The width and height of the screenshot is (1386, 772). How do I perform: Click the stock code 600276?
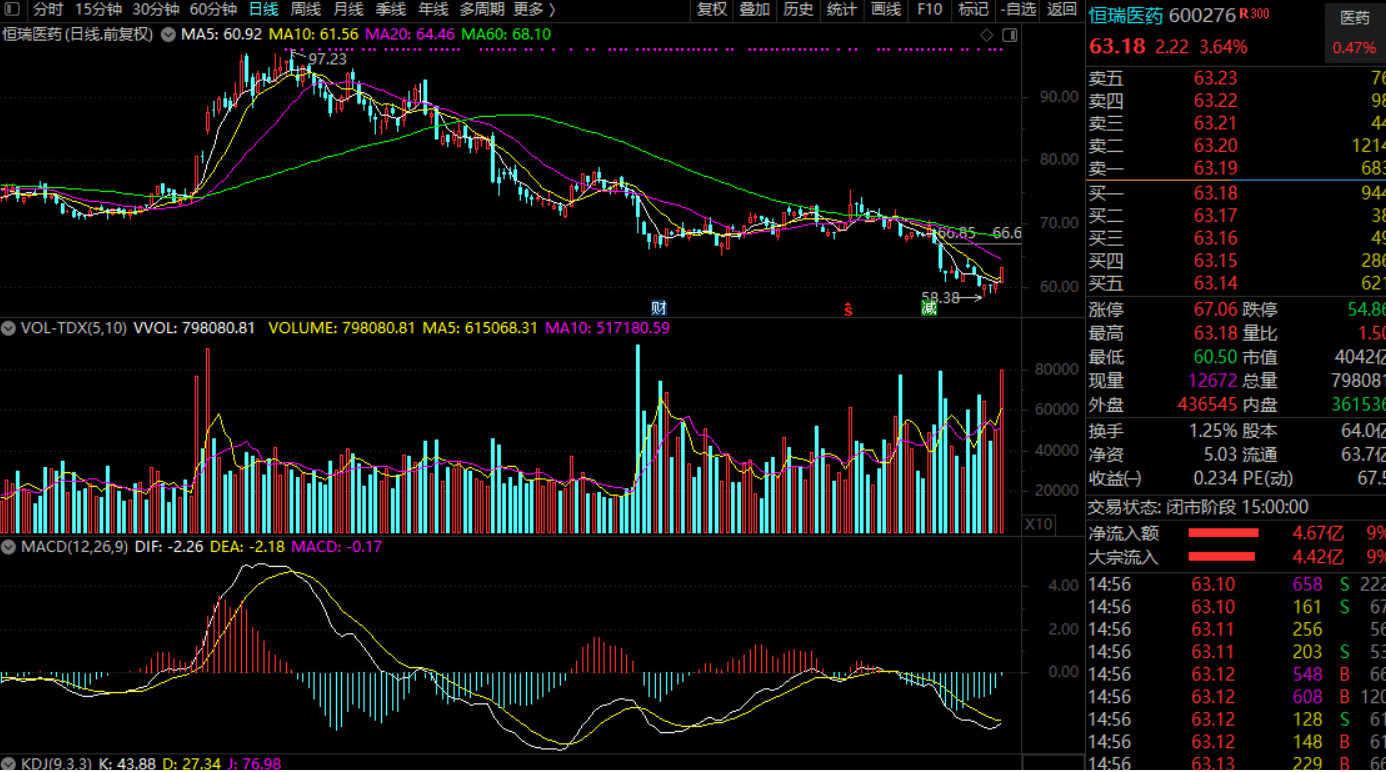(x=1202, y=16)
